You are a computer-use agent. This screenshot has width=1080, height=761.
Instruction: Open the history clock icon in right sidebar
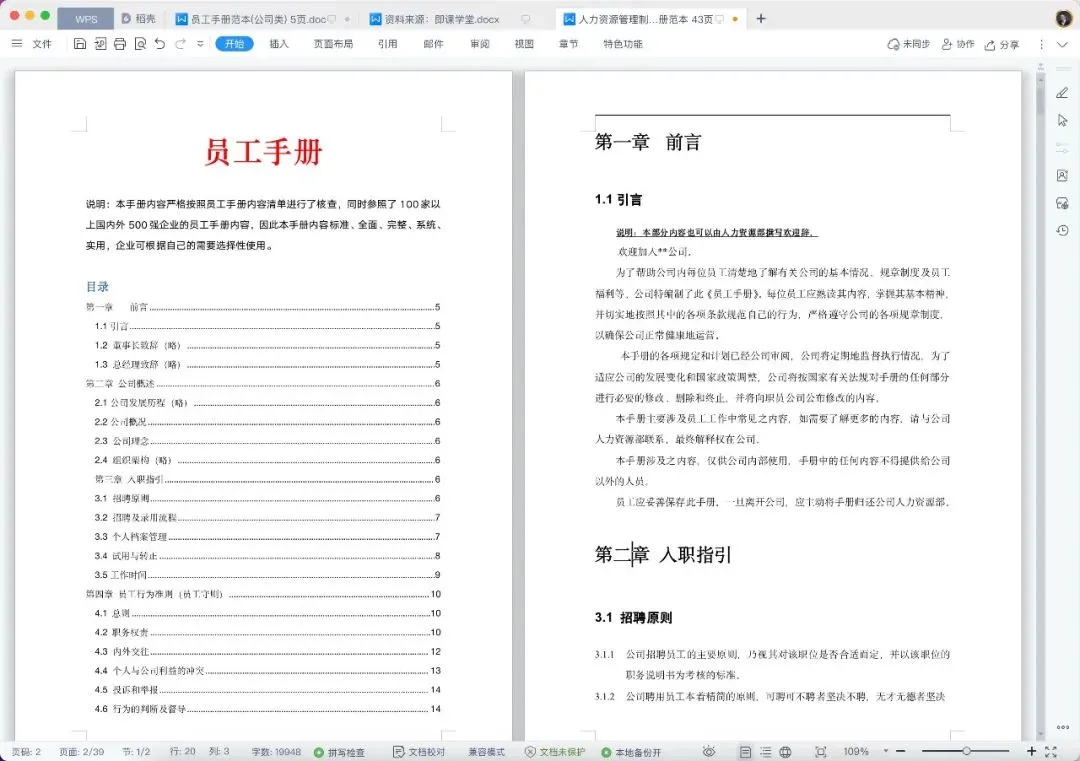(1063, 231)
